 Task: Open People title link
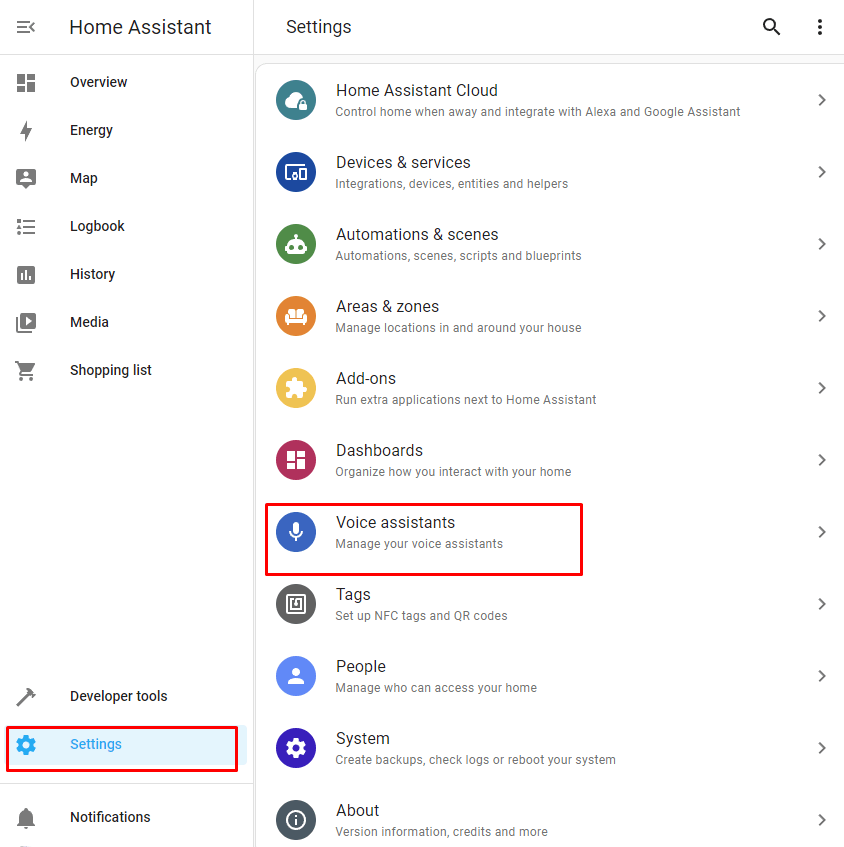pos(361,667)
